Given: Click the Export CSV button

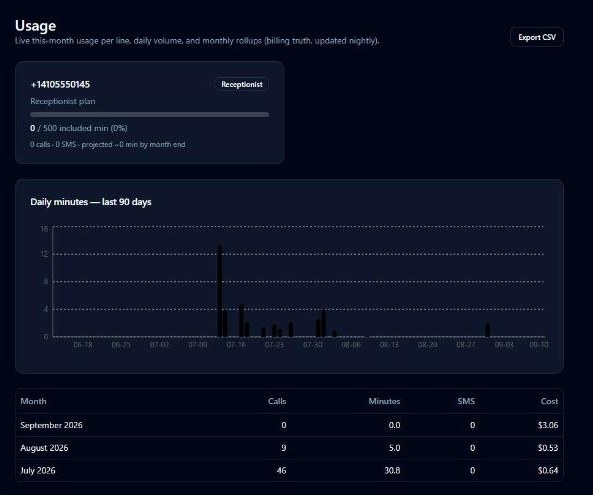Looking at the screenshot, I should [537, 37].
